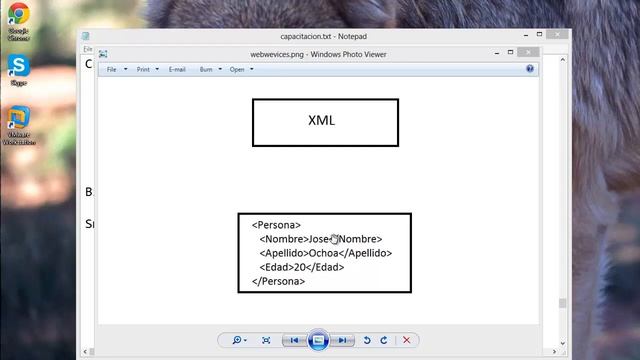640x360 pixels.
Task: Click the <Apellido>Ochoa</Apellido> line
Action: 326,253
